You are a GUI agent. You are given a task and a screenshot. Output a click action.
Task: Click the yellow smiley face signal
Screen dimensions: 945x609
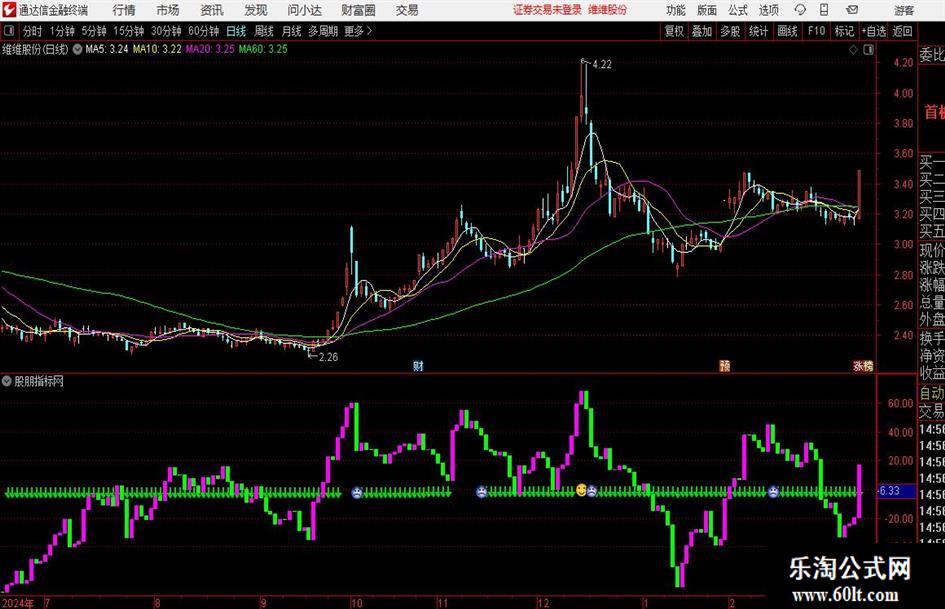point(581,490)
